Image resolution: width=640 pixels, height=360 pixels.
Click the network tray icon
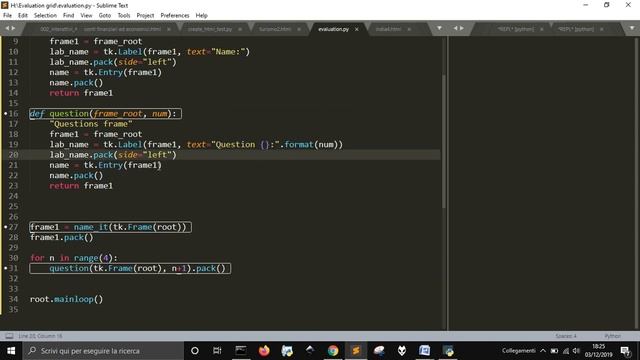(x=566, y=351)
